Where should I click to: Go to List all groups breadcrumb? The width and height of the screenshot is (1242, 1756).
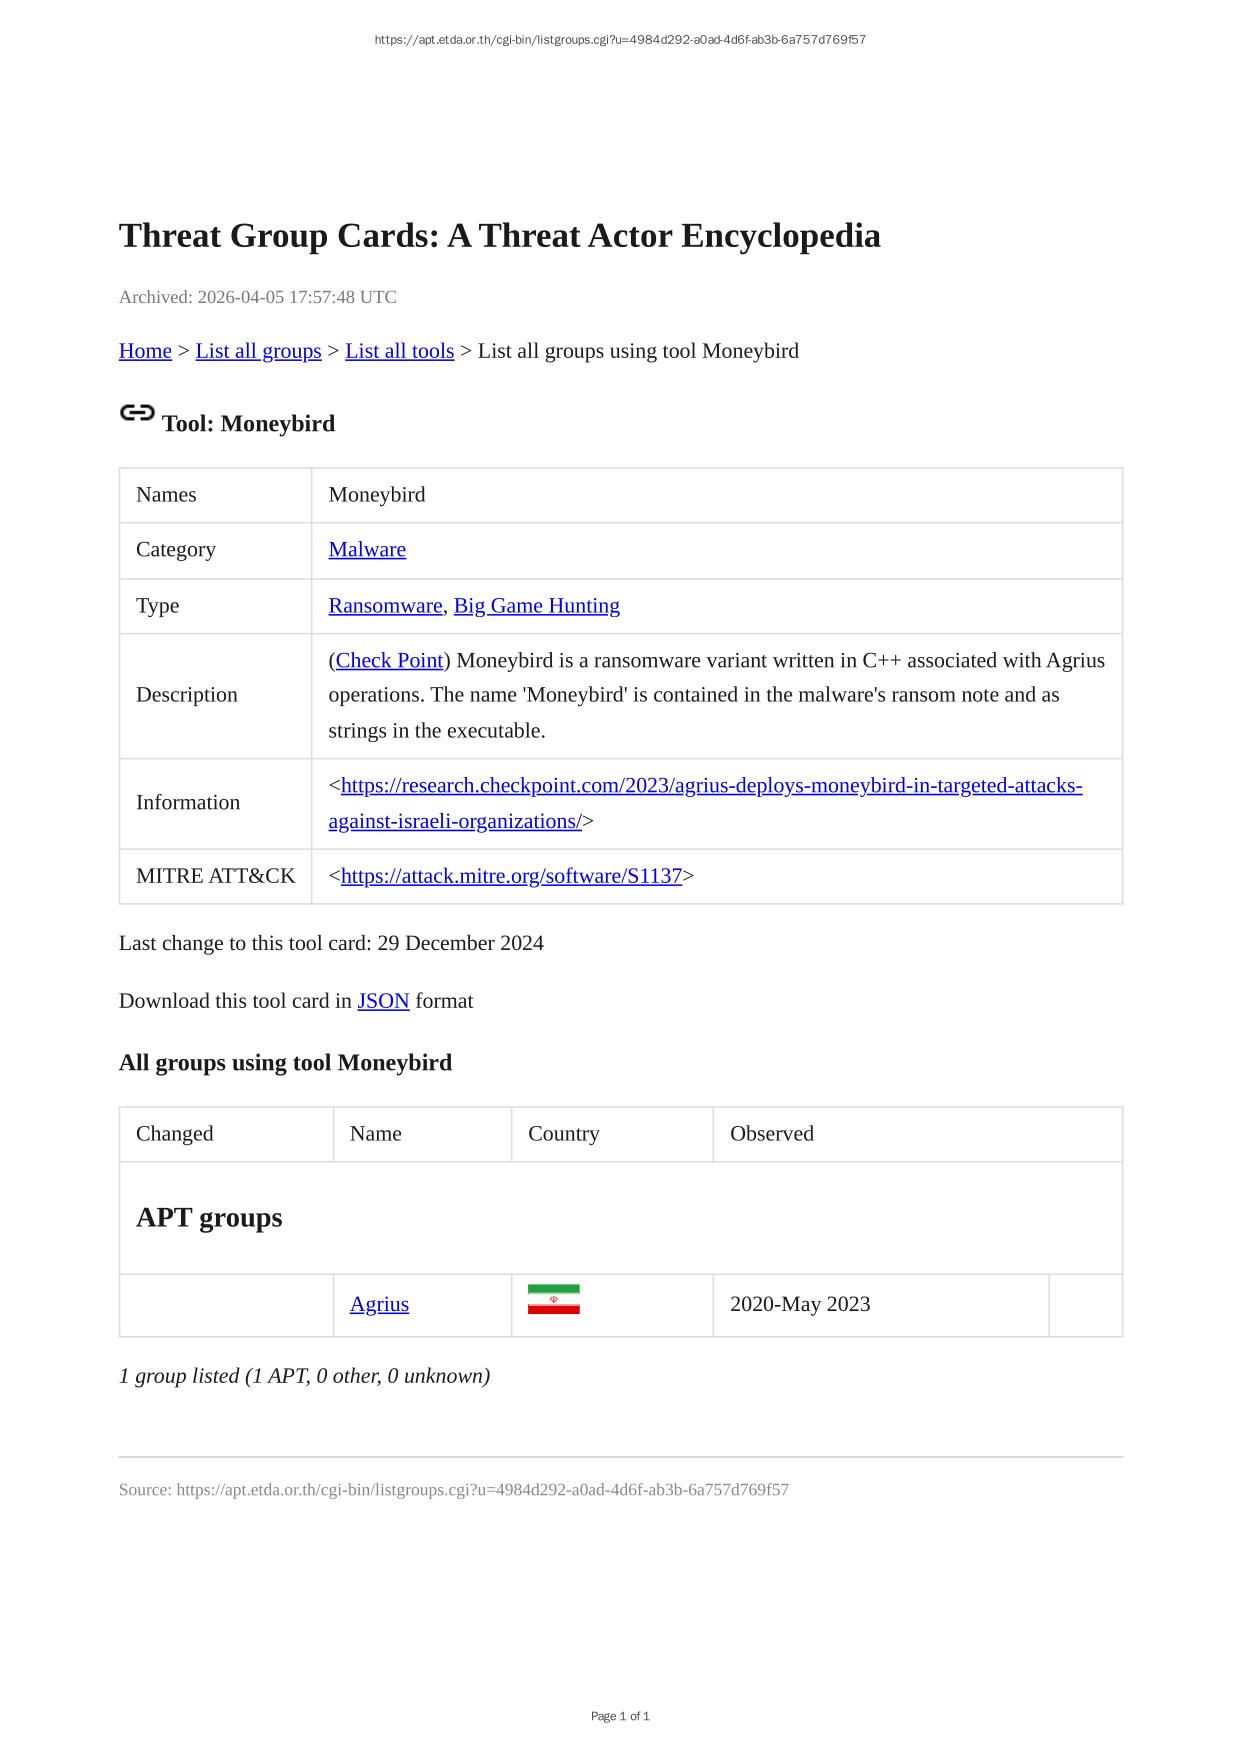[x=258, y=351]
